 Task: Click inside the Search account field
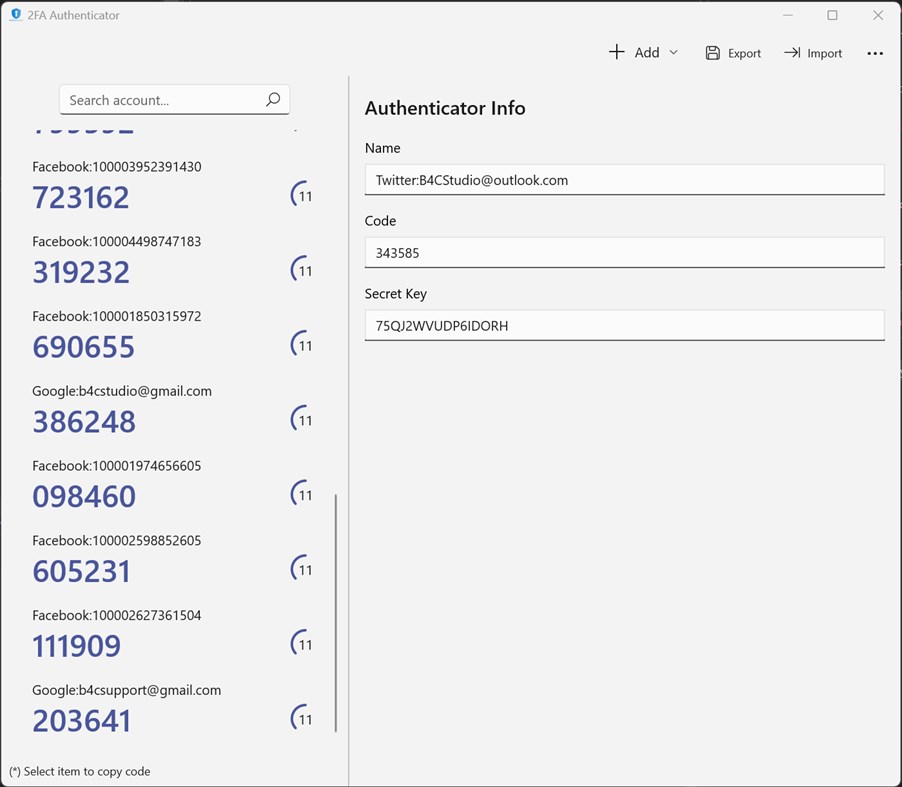pyautogui.click(x=160, y=100)
